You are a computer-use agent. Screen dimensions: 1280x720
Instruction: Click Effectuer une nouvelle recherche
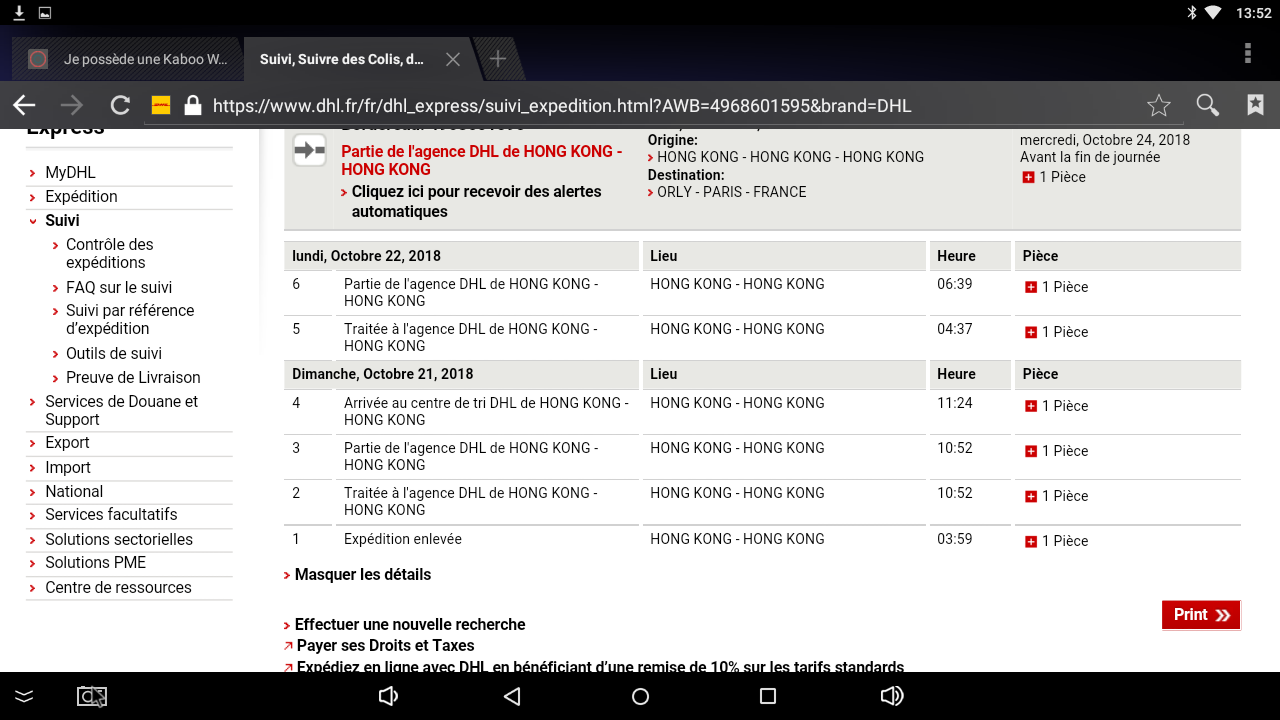click(x=410, y=625)
